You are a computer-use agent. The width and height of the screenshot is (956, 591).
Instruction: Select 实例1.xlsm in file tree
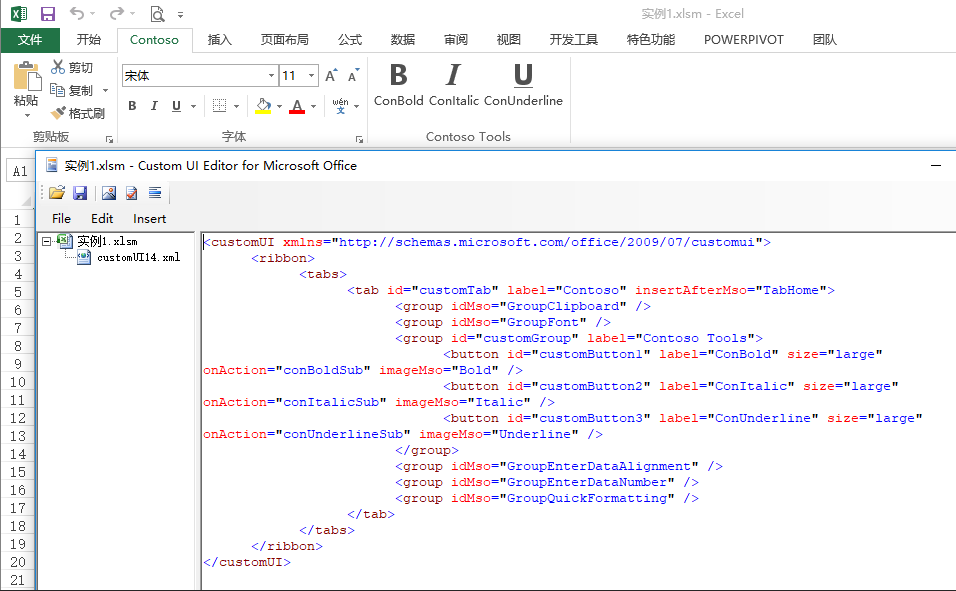click(107, 242)
